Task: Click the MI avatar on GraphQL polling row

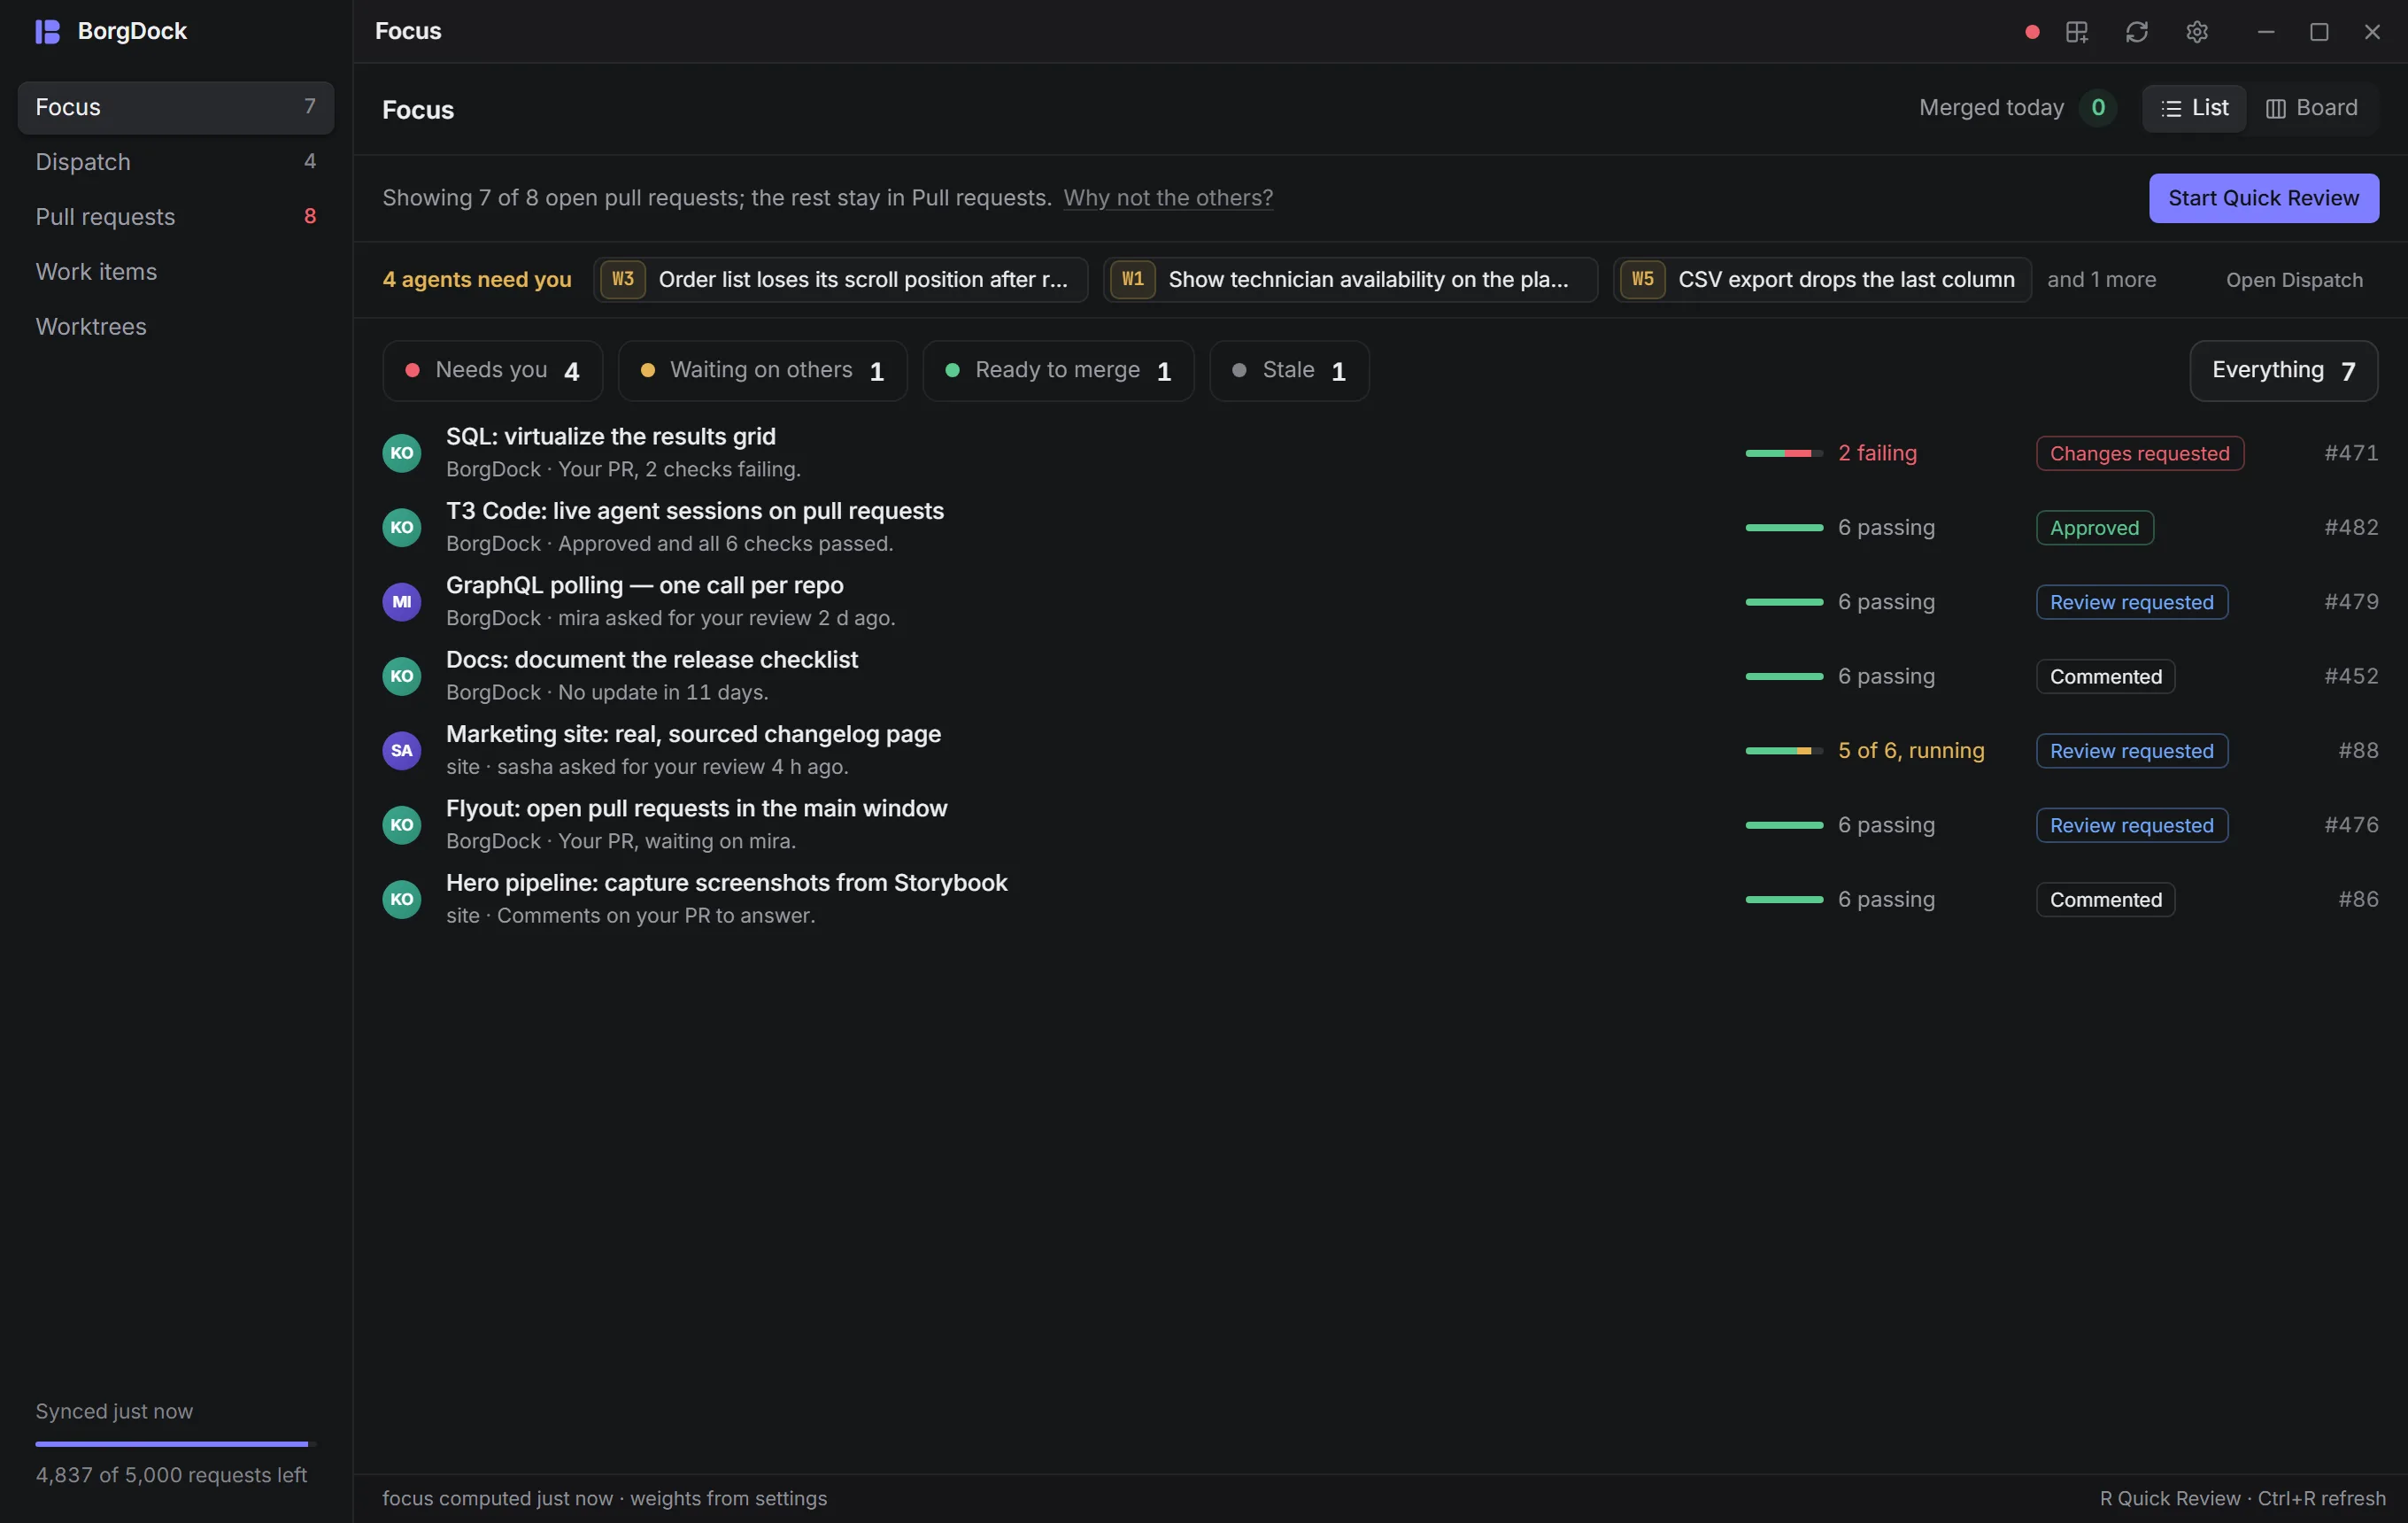Action: (x=401, y=601)
